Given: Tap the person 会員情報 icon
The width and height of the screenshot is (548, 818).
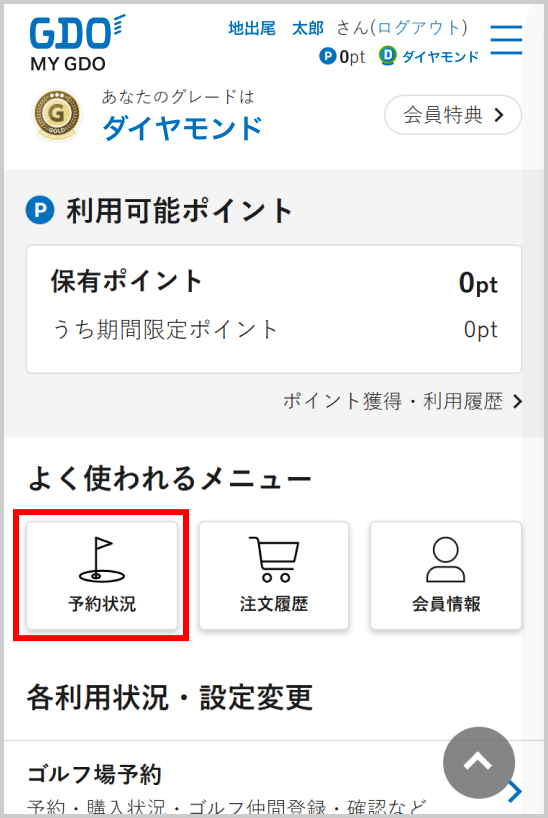Looking at the screenshot, I should point(445,559).
